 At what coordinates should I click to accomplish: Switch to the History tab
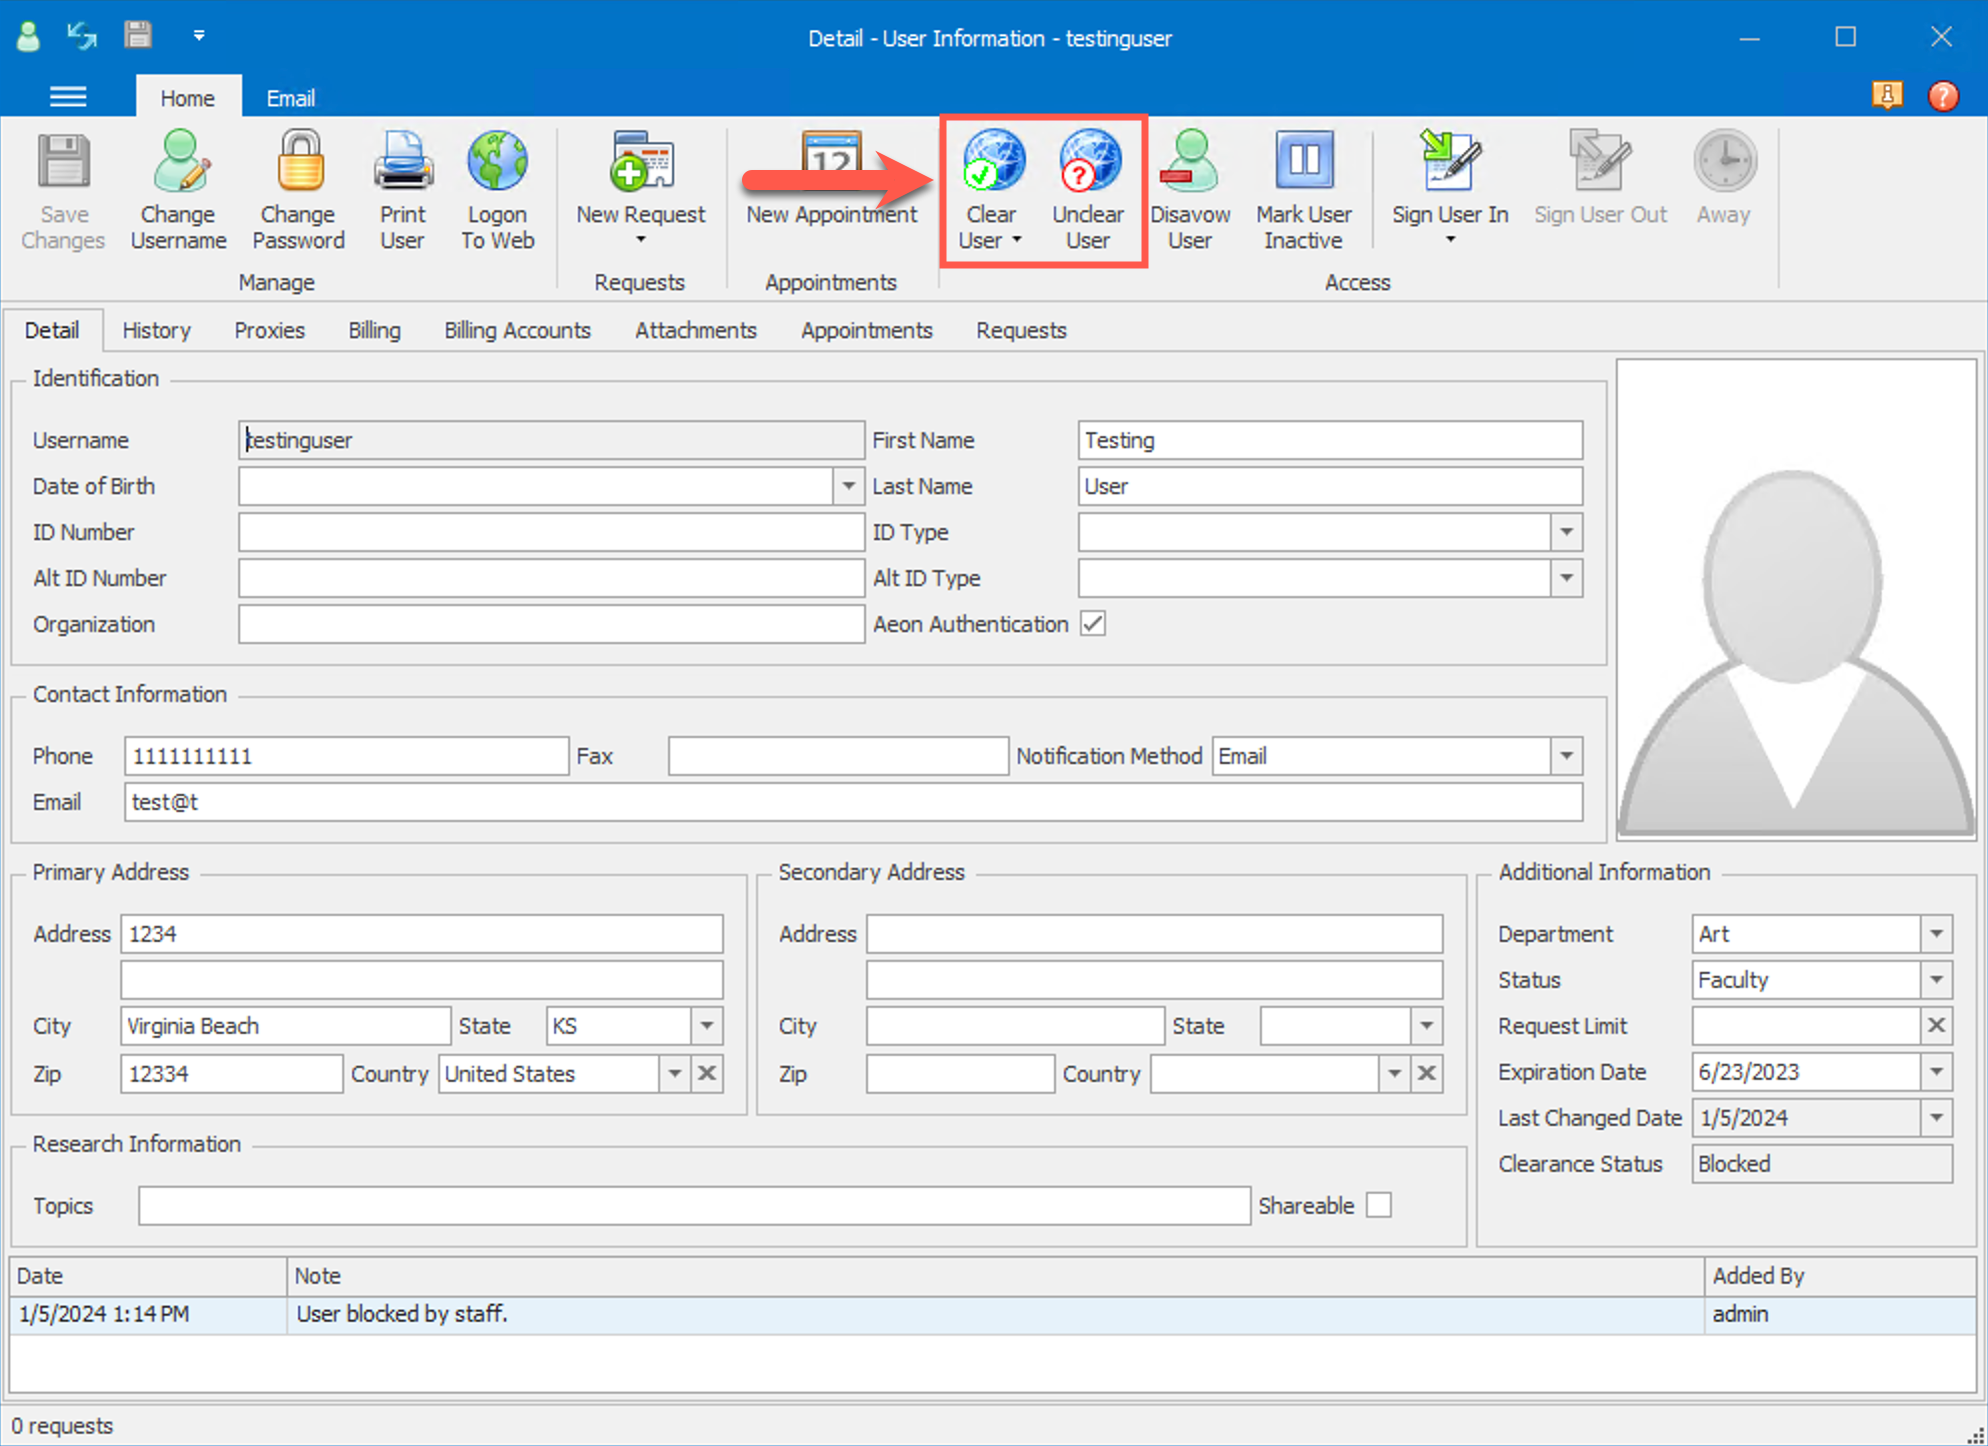[156, 331]
